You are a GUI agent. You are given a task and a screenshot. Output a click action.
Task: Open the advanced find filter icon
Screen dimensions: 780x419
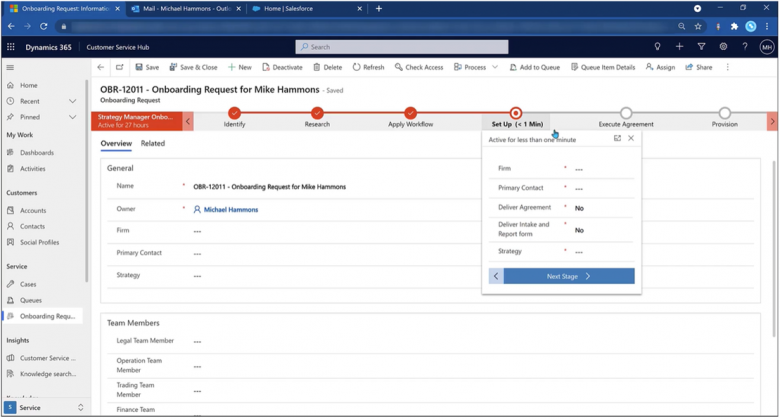click(x=701, y=46)
